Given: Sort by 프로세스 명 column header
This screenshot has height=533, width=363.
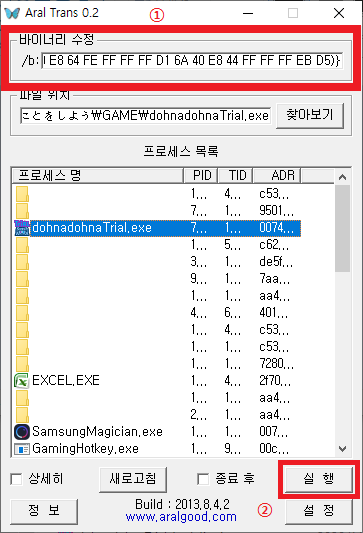Looking at the screenshot, I should tap(98, 175).
